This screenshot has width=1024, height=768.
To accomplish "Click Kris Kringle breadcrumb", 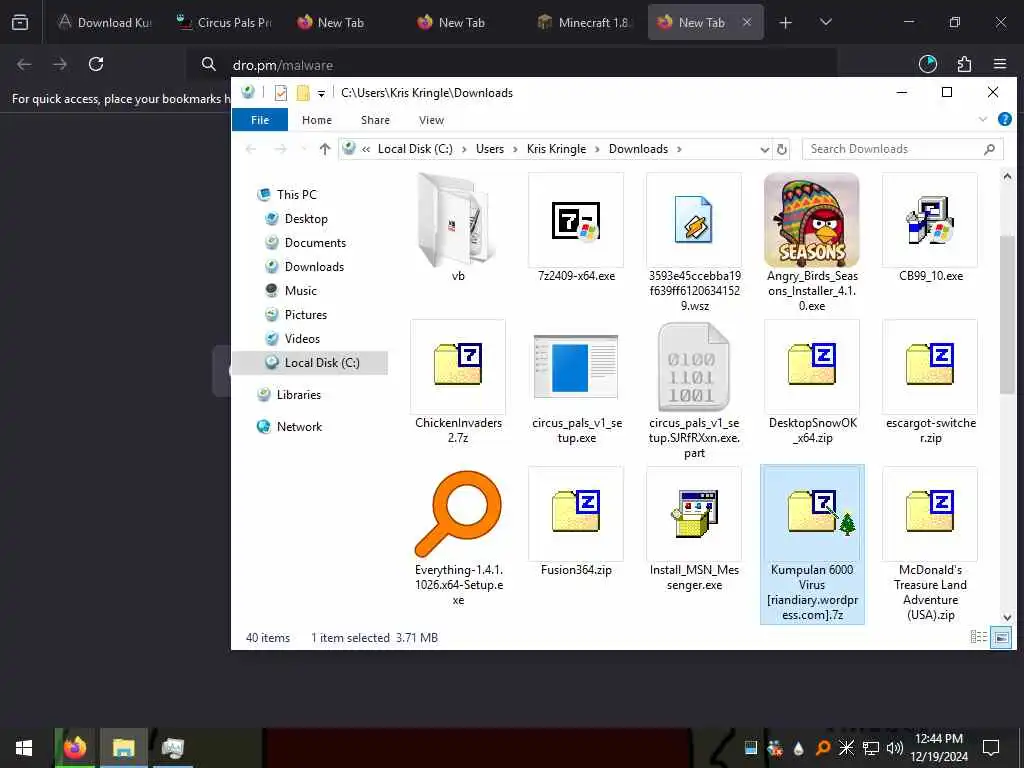I will pos(556,149).
